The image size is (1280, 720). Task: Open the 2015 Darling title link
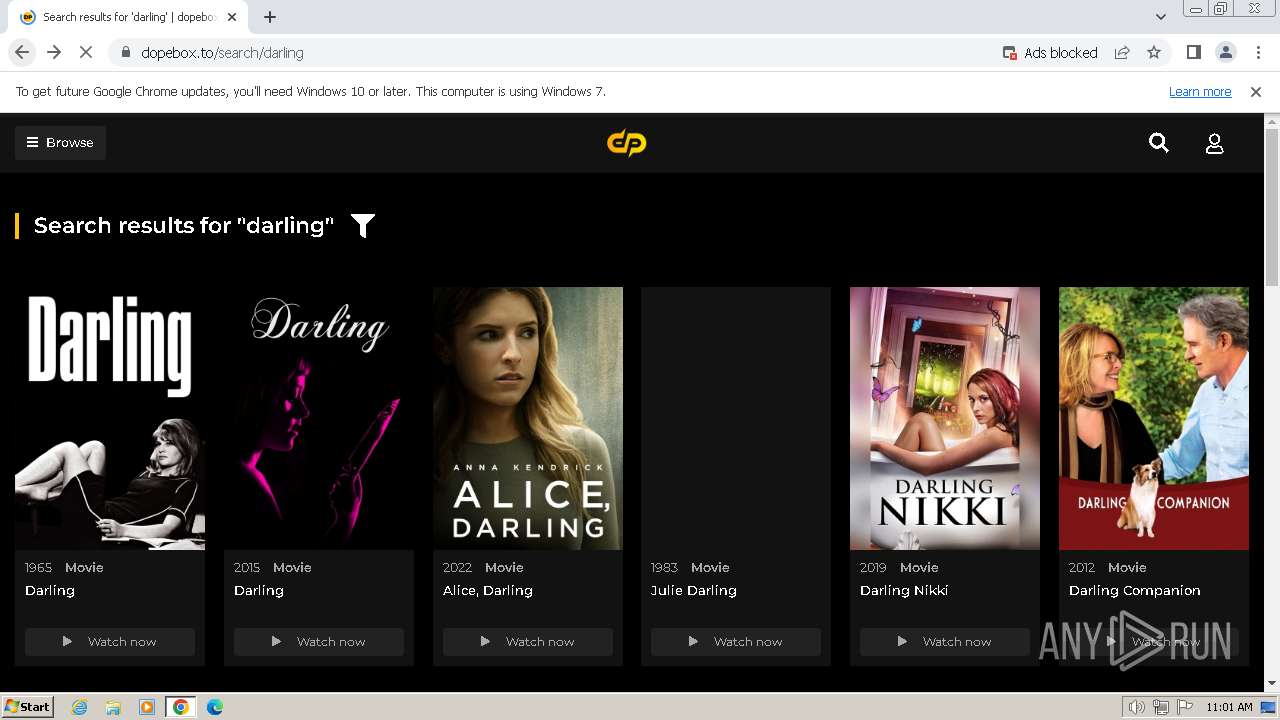(x=259, y=591)
